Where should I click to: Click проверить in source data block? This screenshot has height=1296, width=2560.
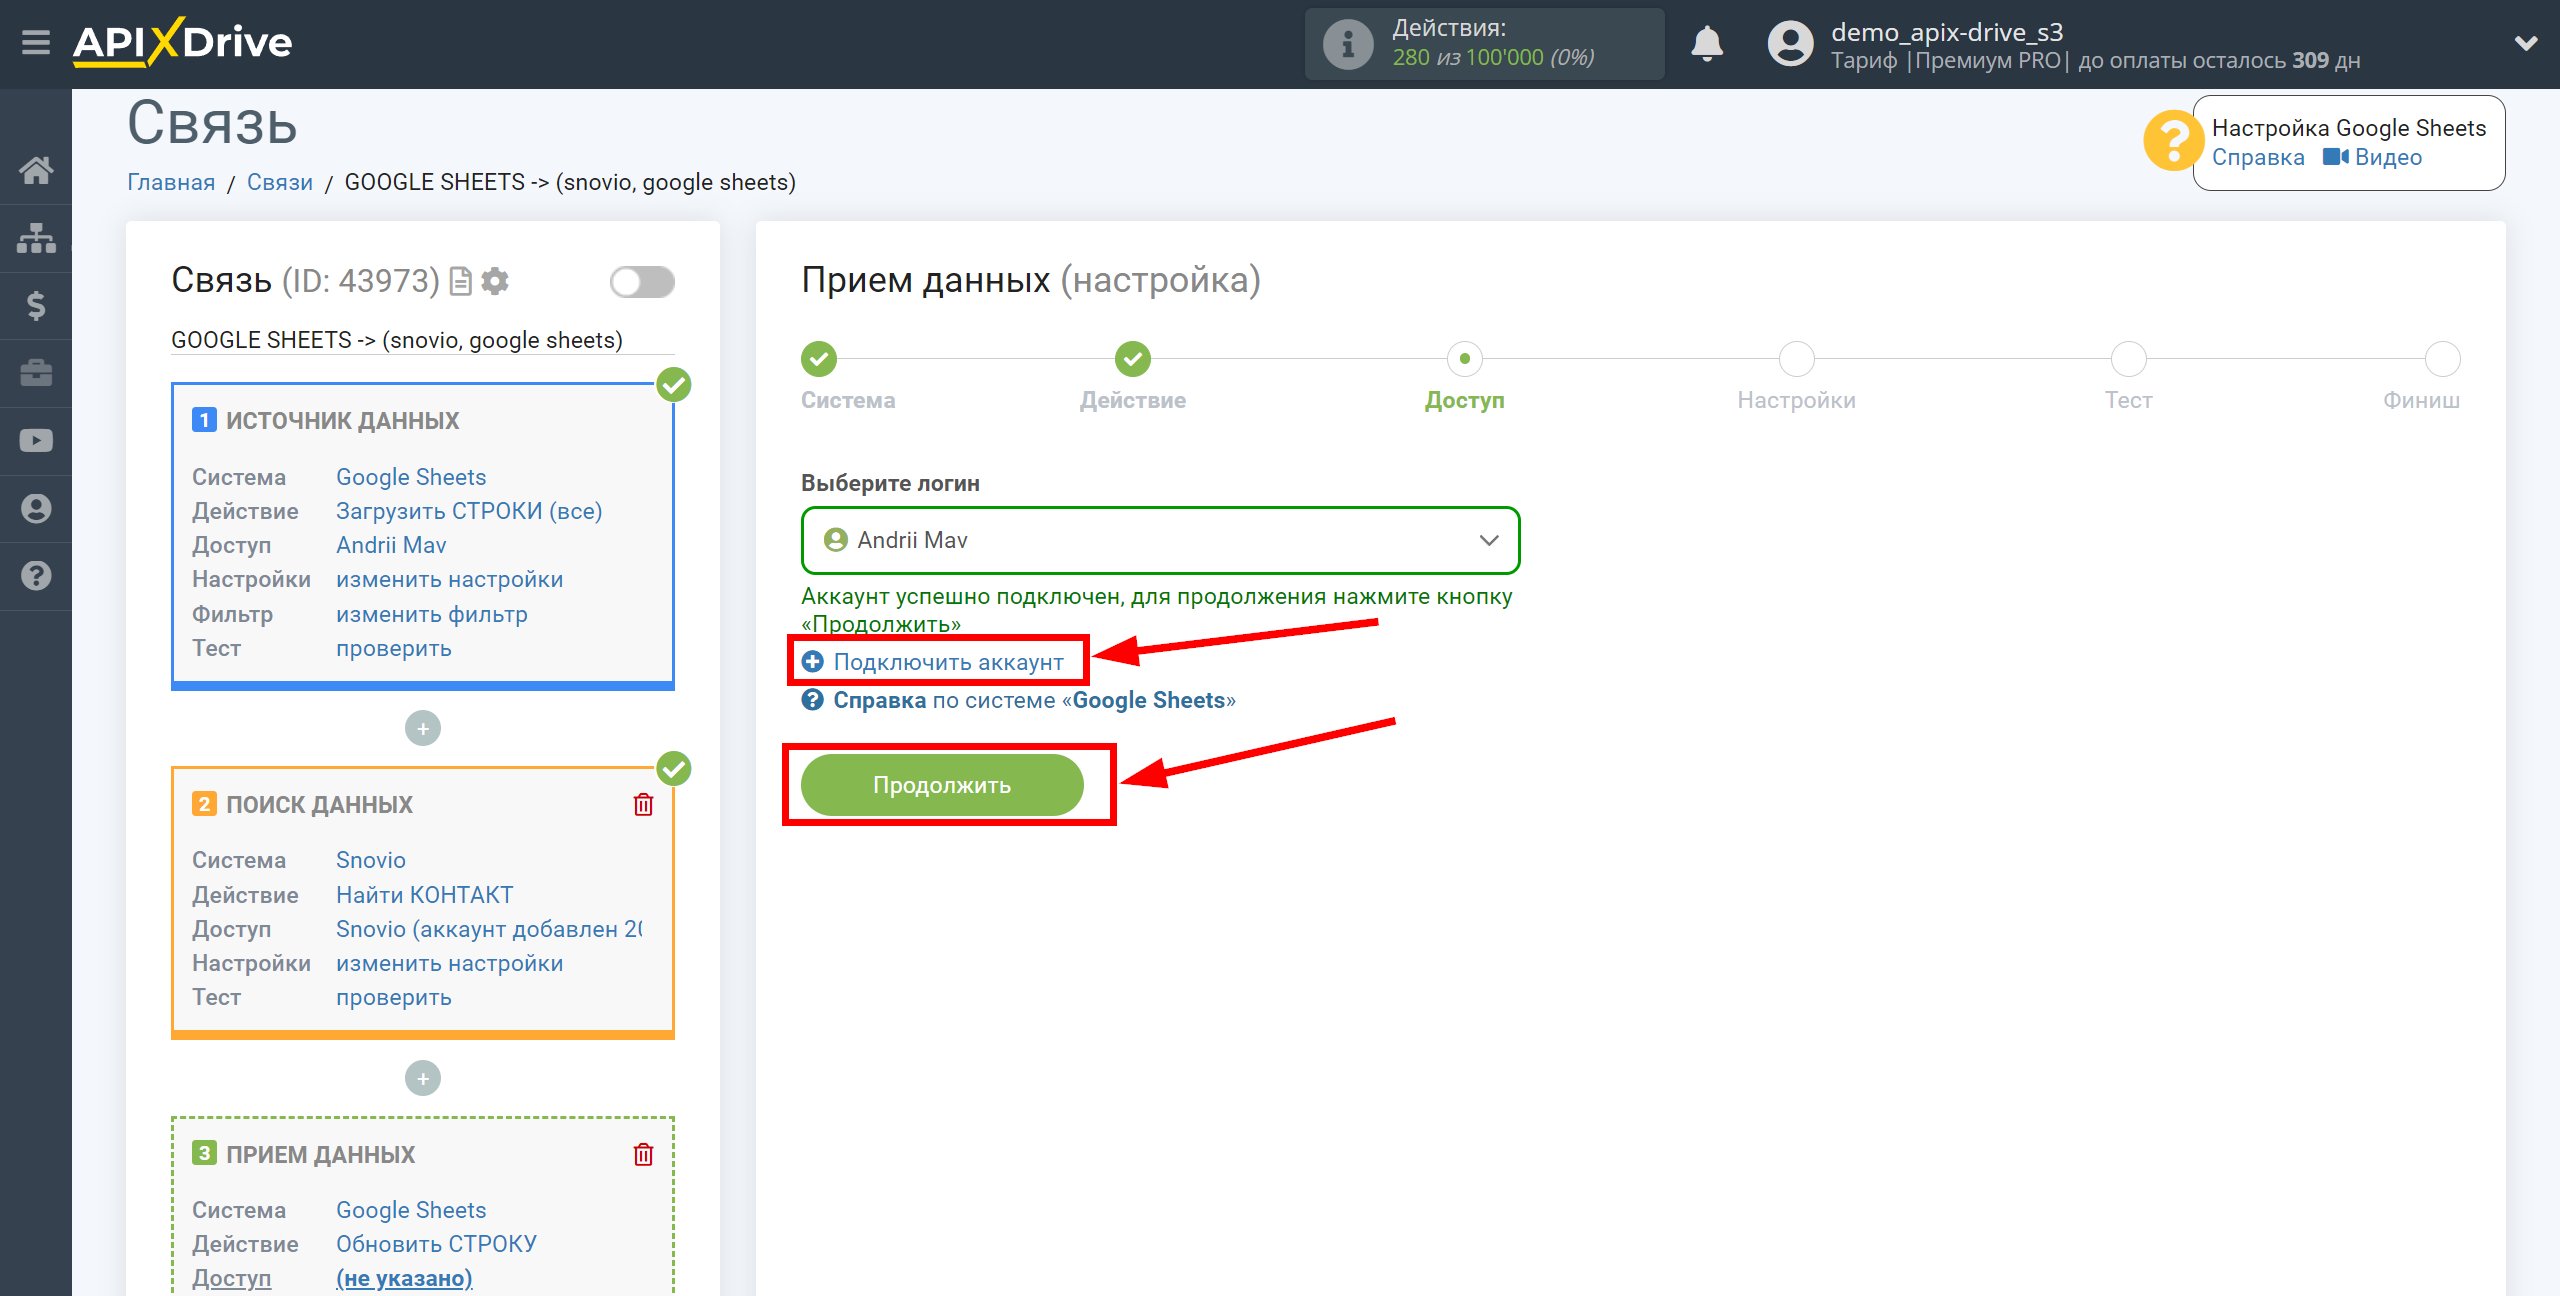click(x=394, y=648)
